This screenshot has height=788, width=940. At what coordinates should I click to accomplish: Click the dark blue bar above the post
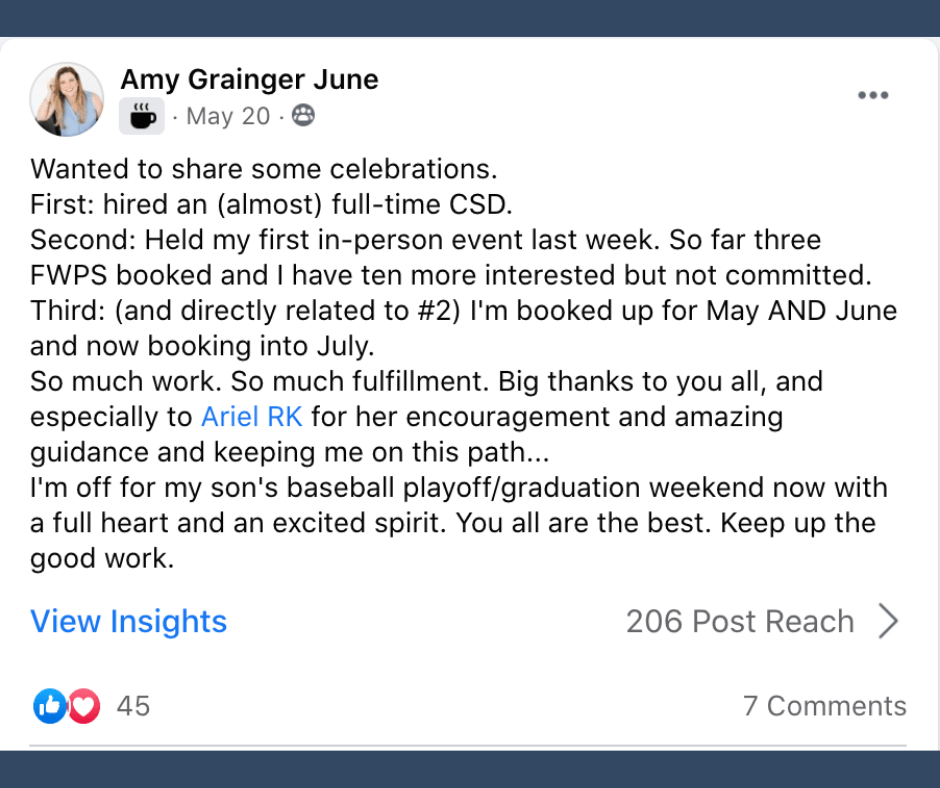click(x=470, y=18)
